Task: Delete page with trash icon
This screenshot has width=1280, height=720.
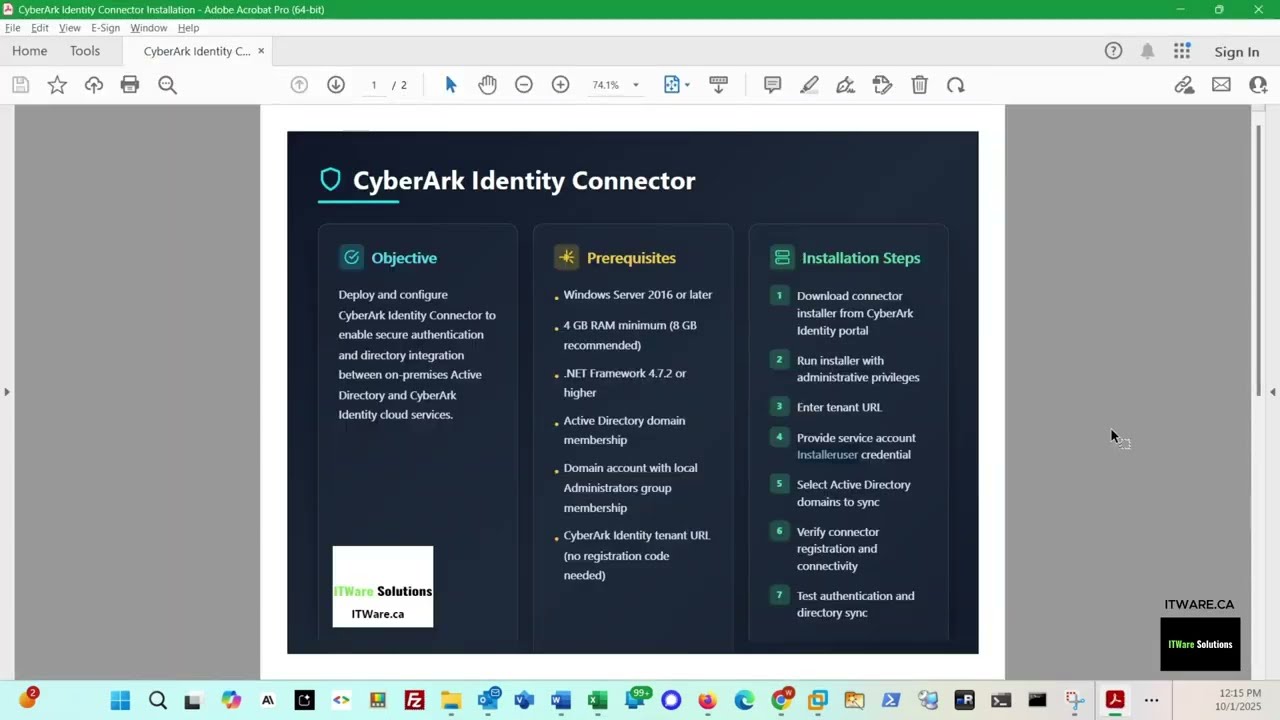Action: (920, 85)
